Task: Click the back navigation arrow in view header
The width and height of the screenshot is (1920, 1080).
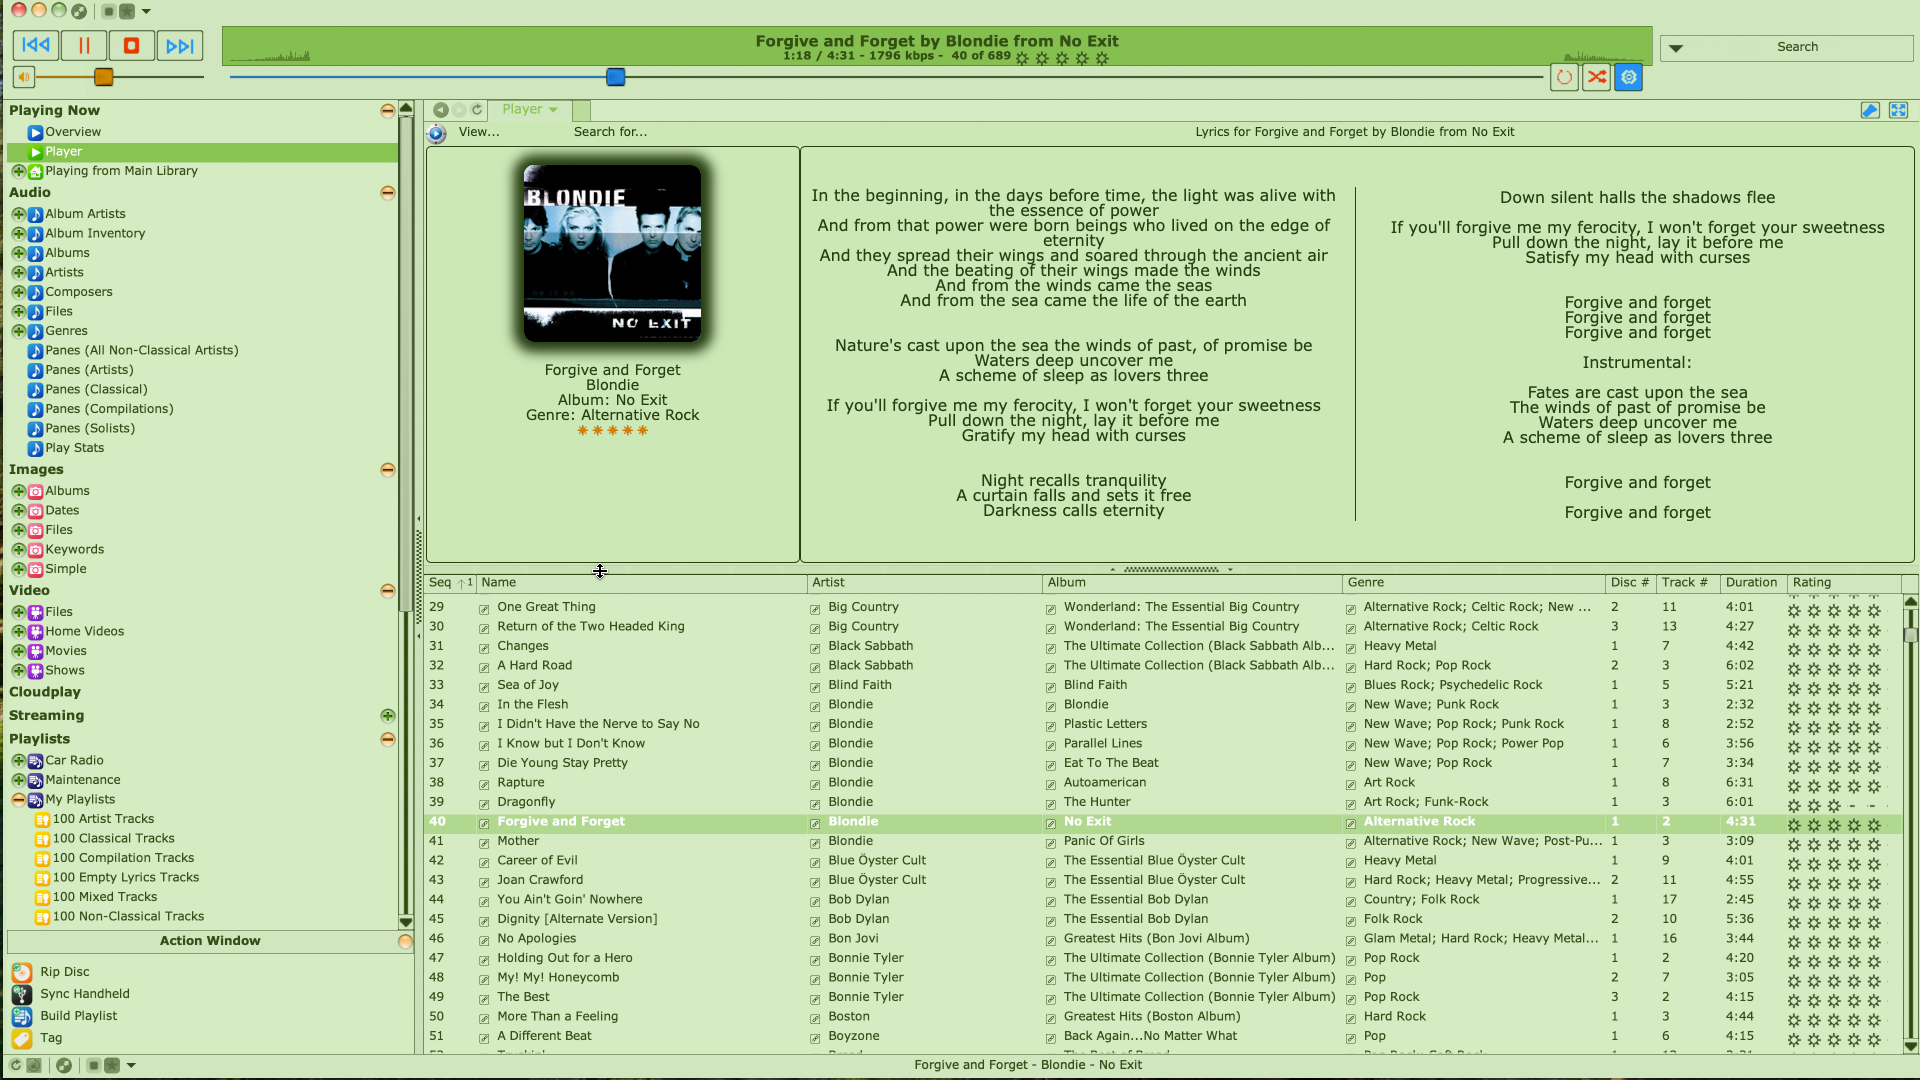Action: coord(441,110)
